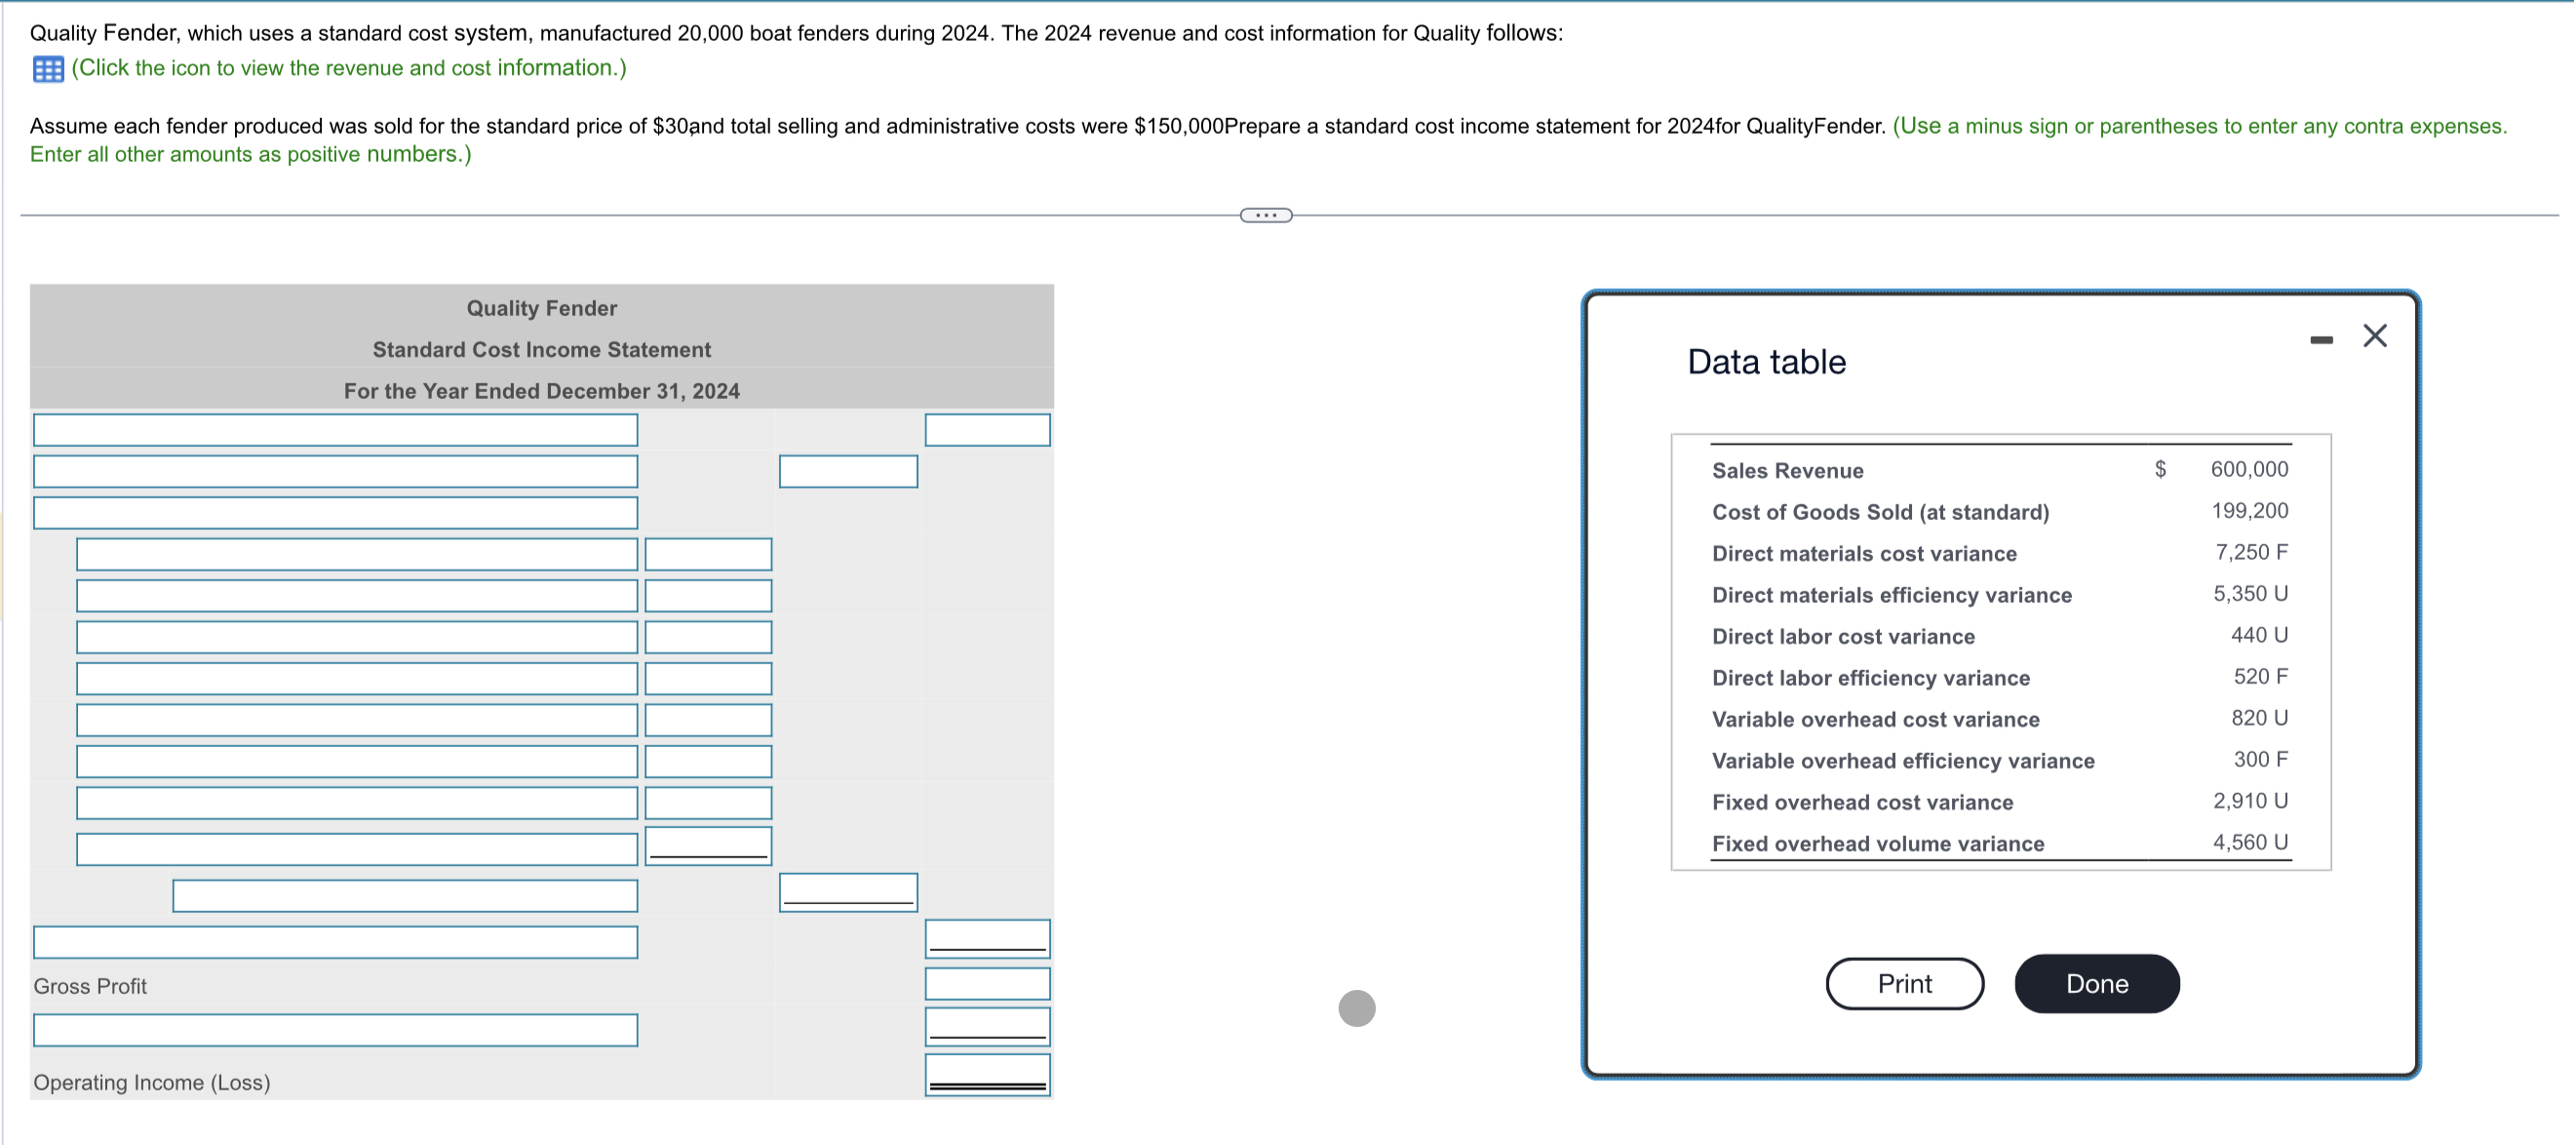The image size is (2576, 1145).
Task: Select the third row label field
Action: (335, 513)
